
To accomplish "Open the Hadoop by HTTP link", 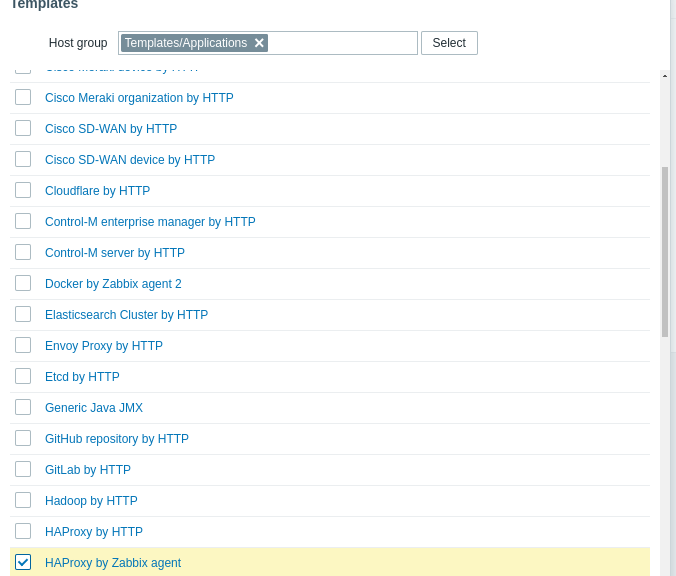I will pos(91,501).
